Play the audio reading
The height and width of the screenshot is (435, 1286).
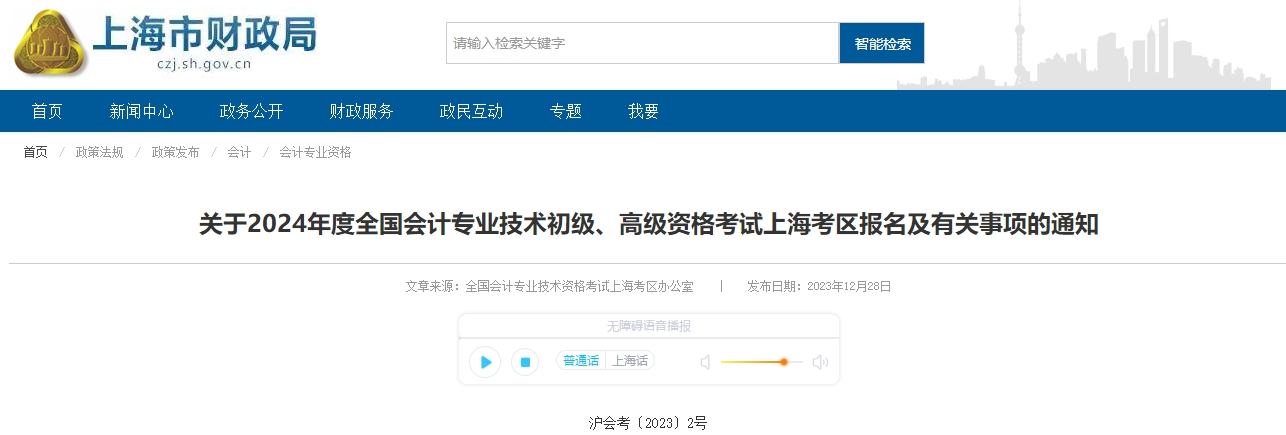click(x=485, y=362)
